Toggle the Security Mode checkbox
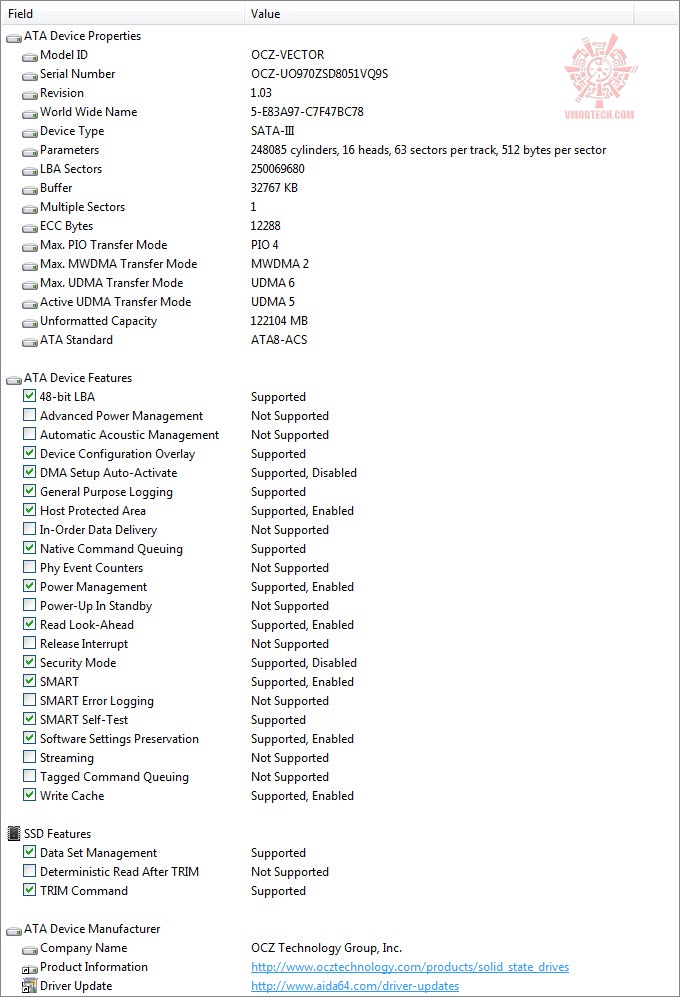 click(x=29, y=662)
